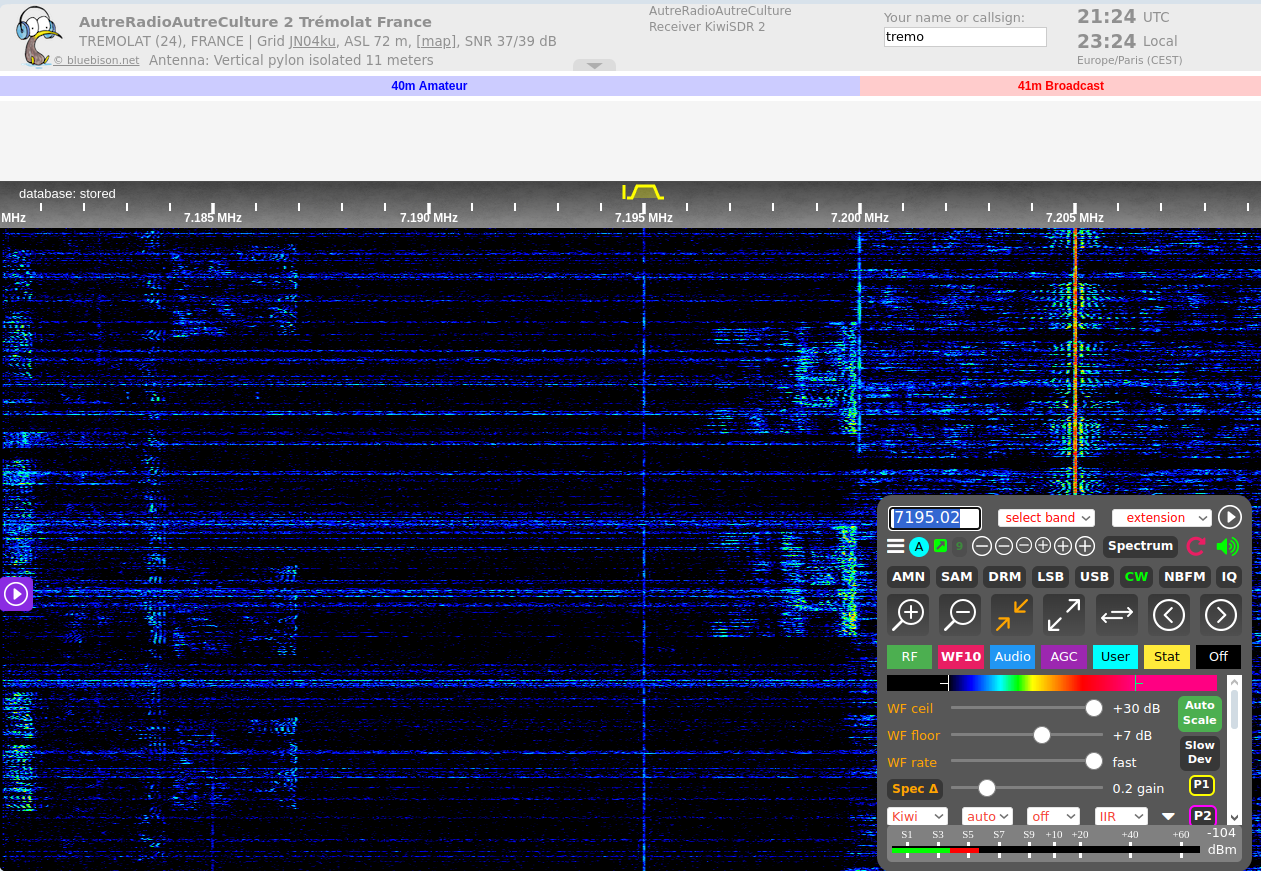Click the name or callsign input field
The image size is (1261, 871).
[x=965, y=37]
